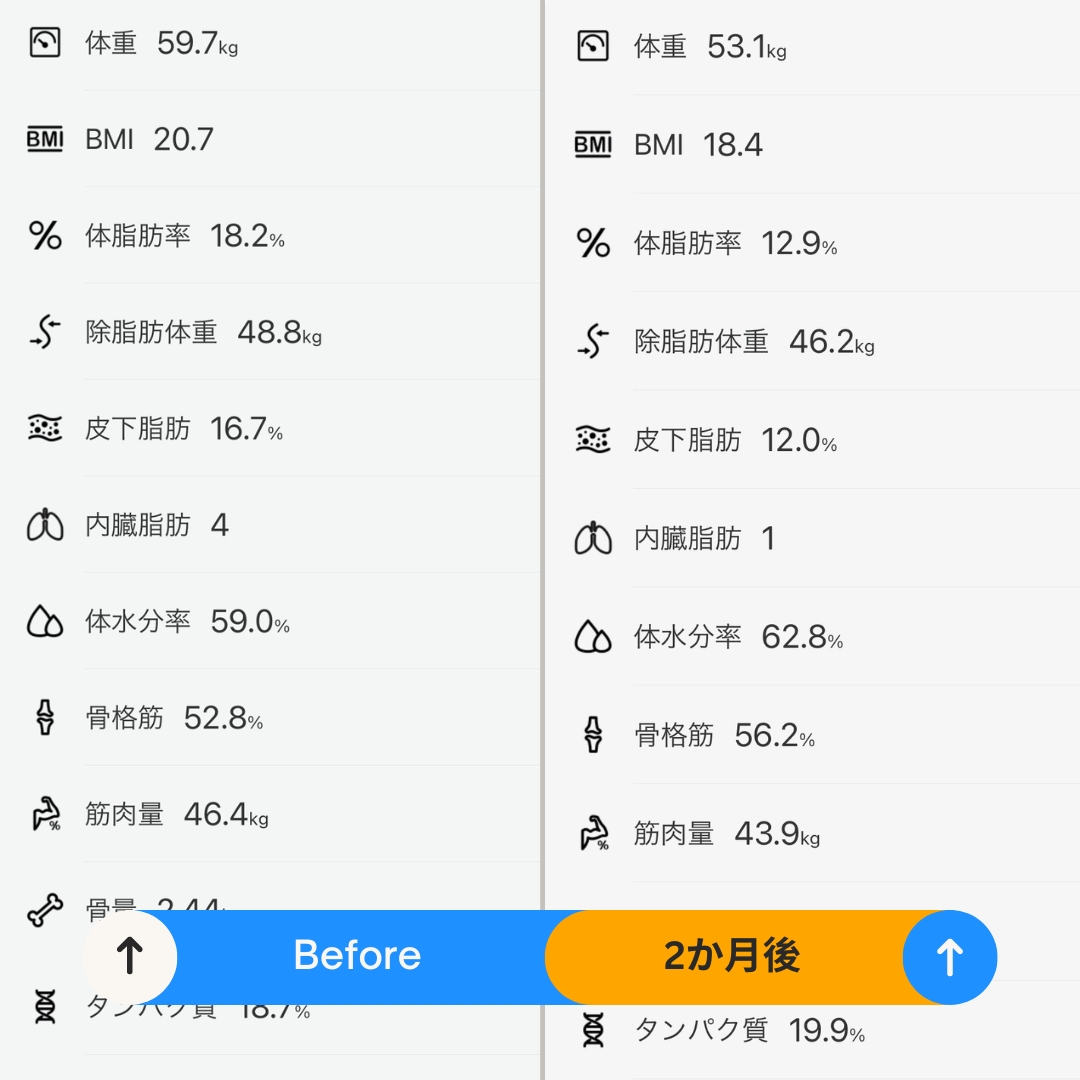Tap the bone icon for 骨量 in Before panel
The height and width of the screenshot is (1080, 1080).
coord(45,910)
